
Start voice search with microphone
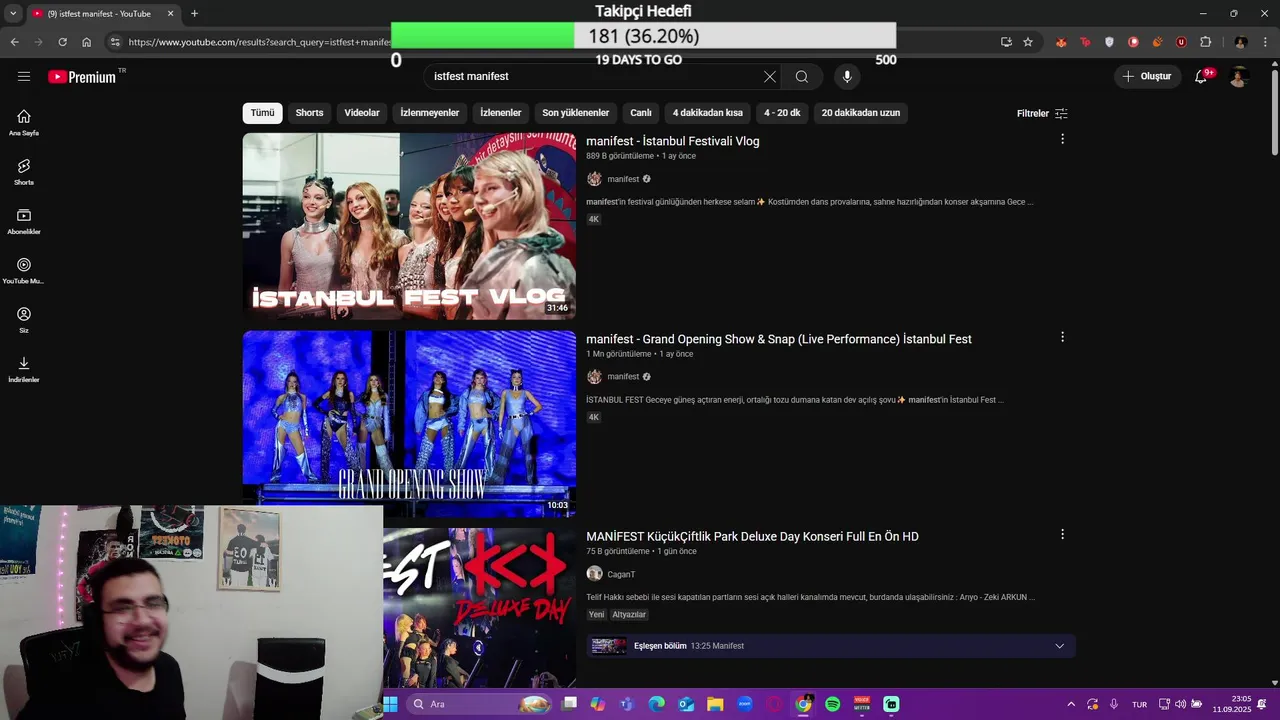847,76
